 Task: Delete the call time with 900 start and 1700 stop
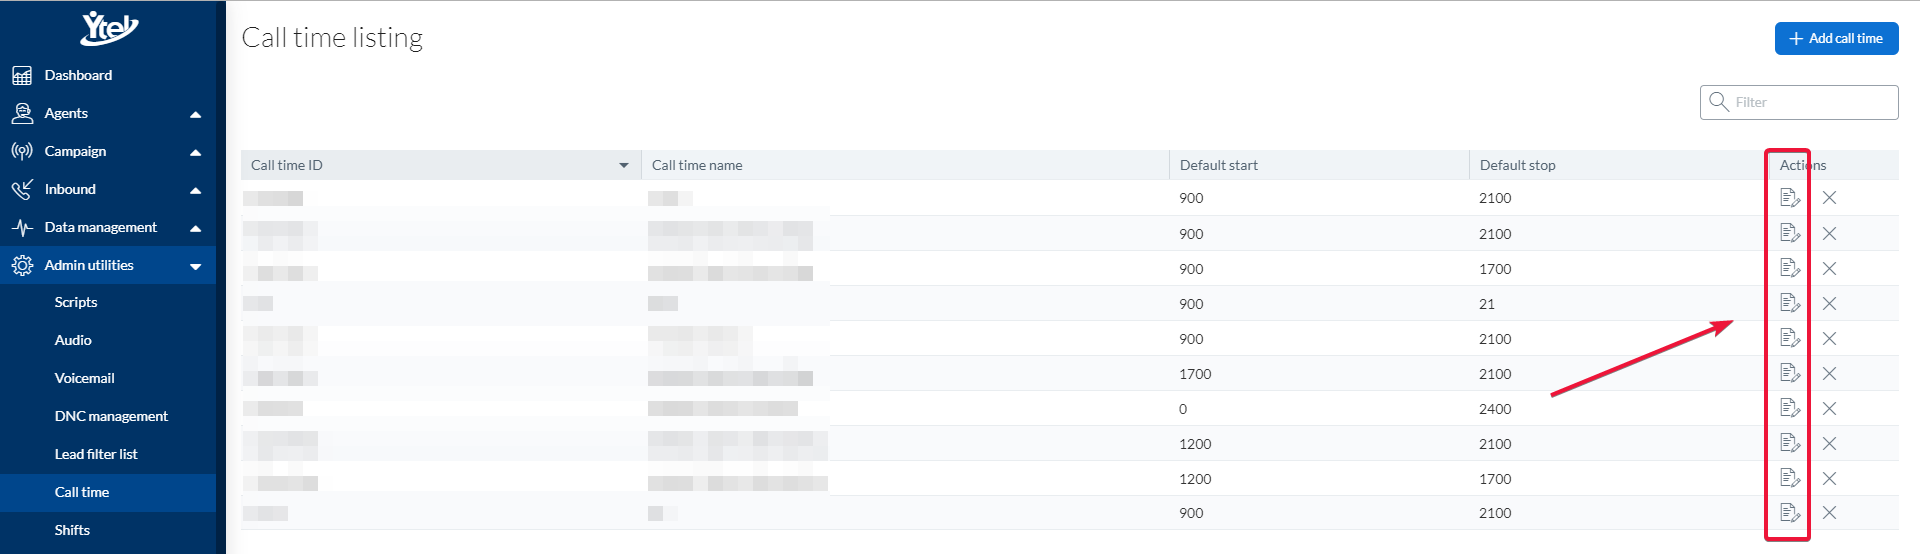tap(1829, 268)
